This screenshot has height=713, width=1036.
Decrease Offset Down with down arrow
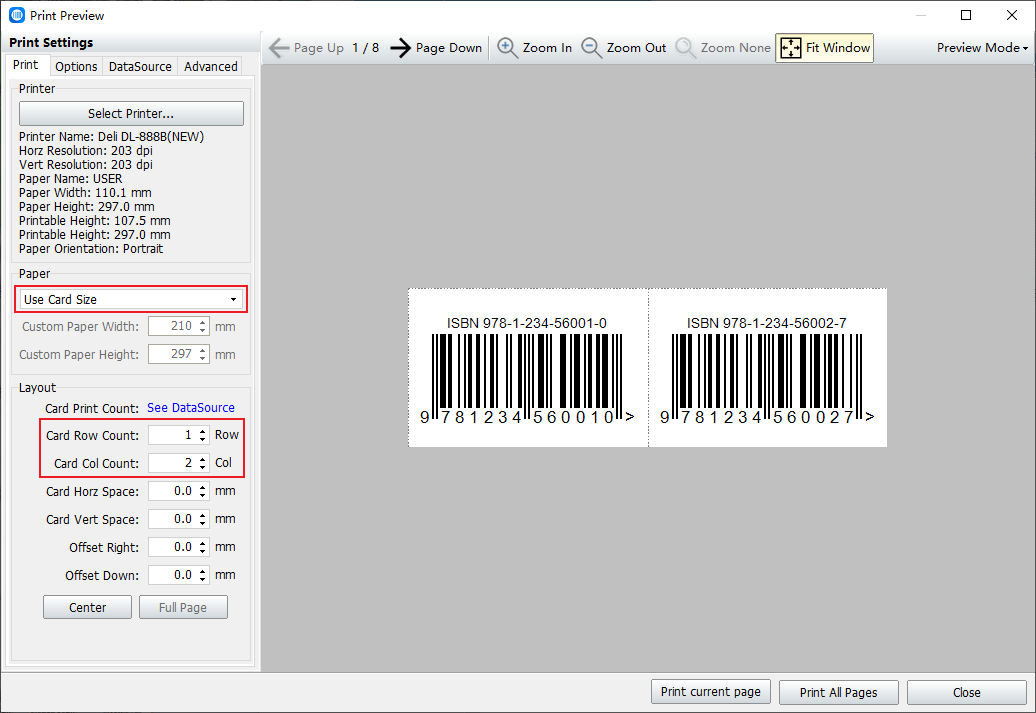tap(202, 580)
